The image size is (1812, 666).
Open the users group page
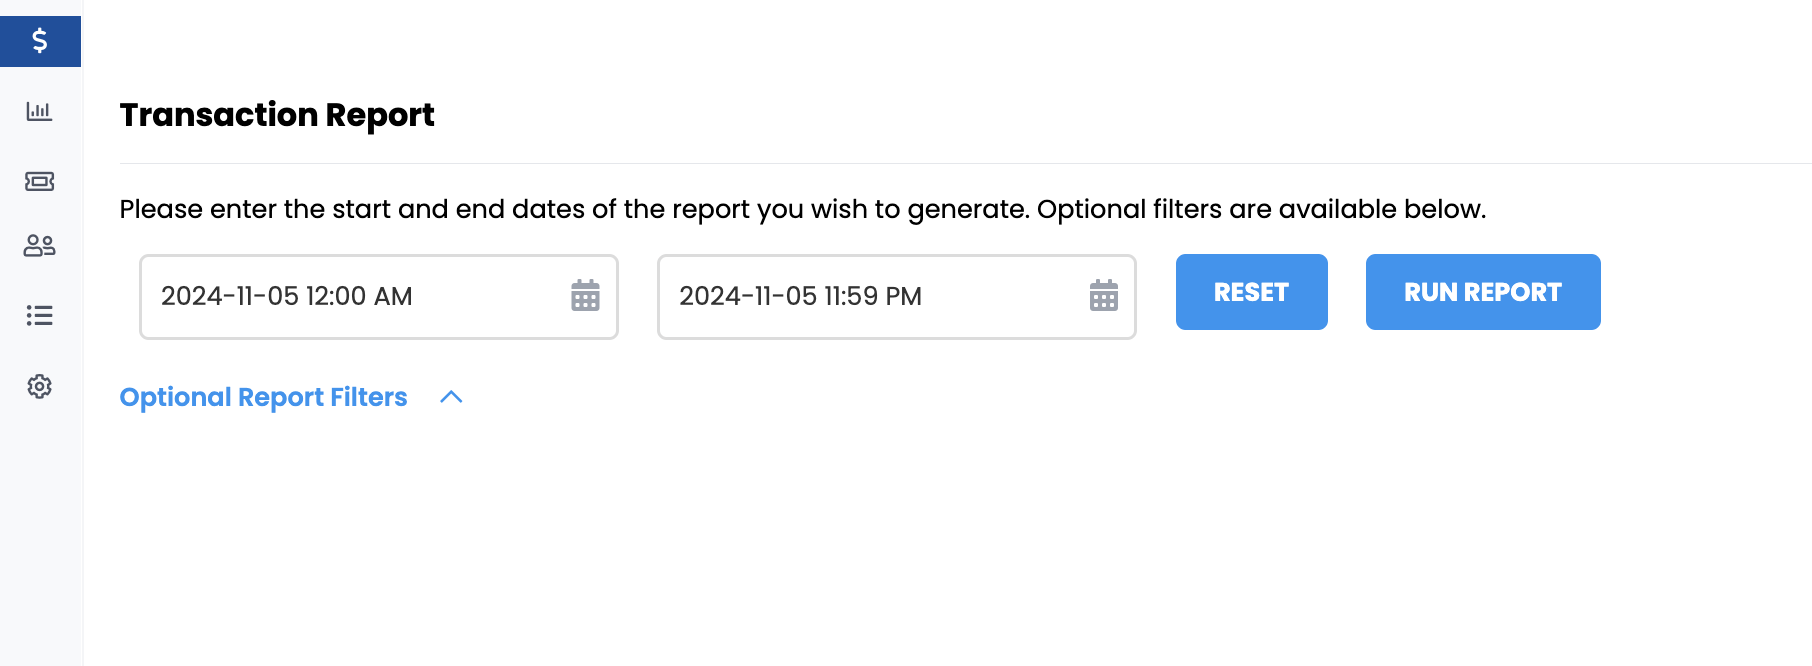pos(39,246)
